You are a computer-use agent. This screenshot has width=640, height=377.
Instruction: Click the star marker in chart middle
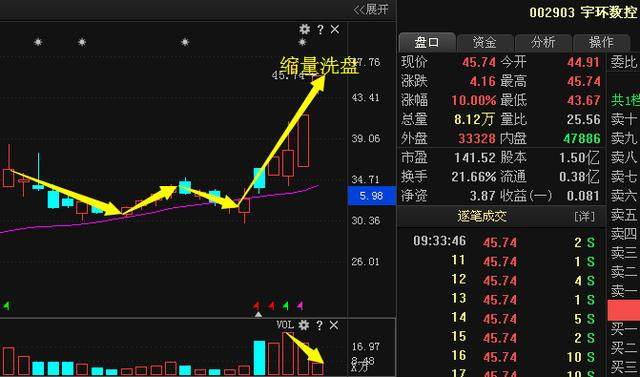185,42
